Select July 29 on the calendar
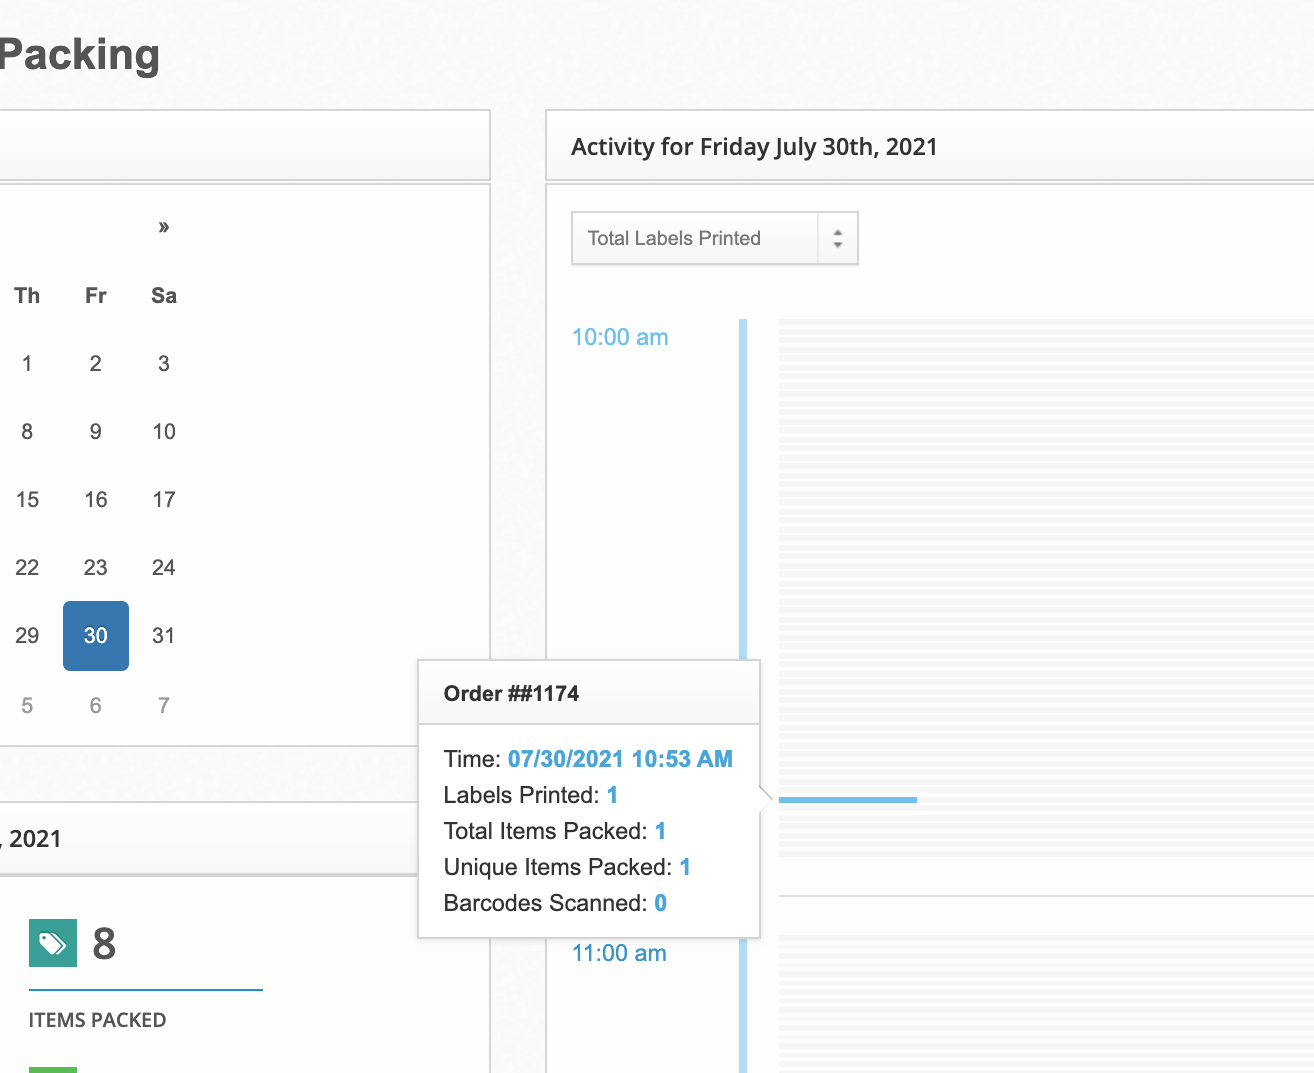Viewport: 1314px width, 1073px height. pos(27,636)
